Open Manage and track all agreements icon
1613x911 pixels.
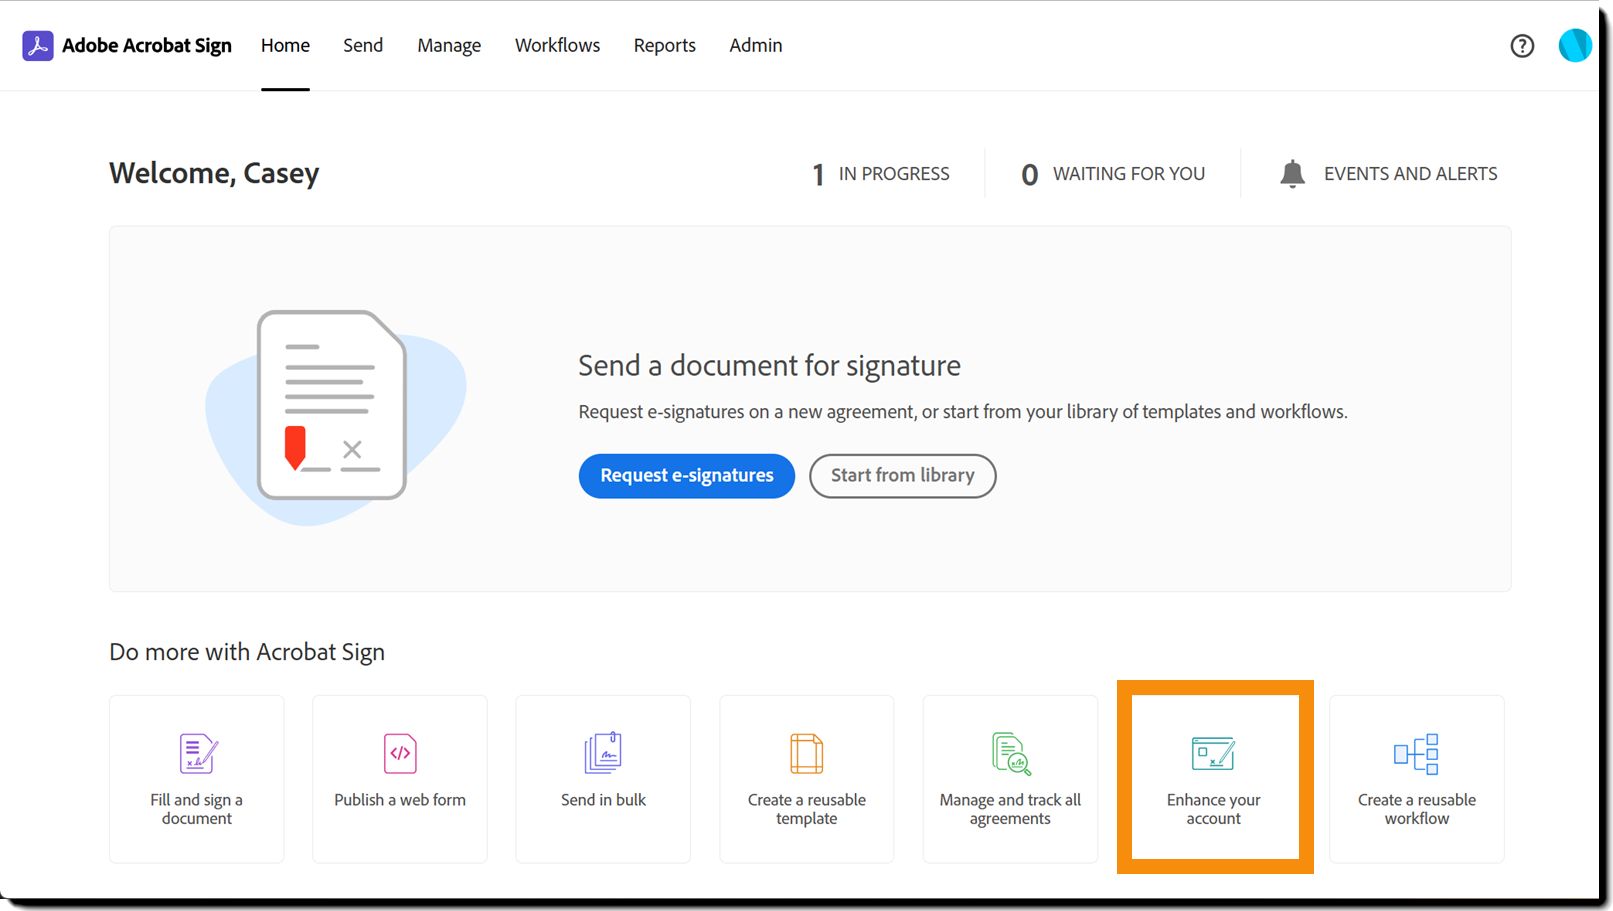coord(1011,754)
